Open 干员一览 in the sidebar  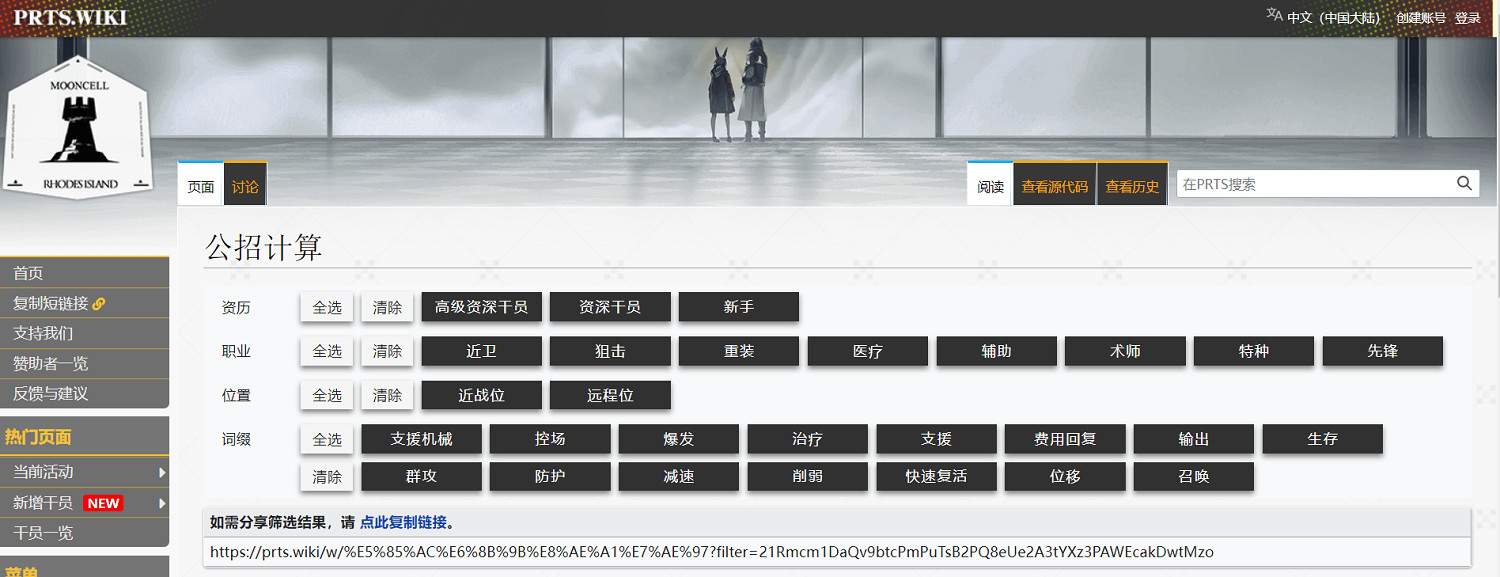43,533
